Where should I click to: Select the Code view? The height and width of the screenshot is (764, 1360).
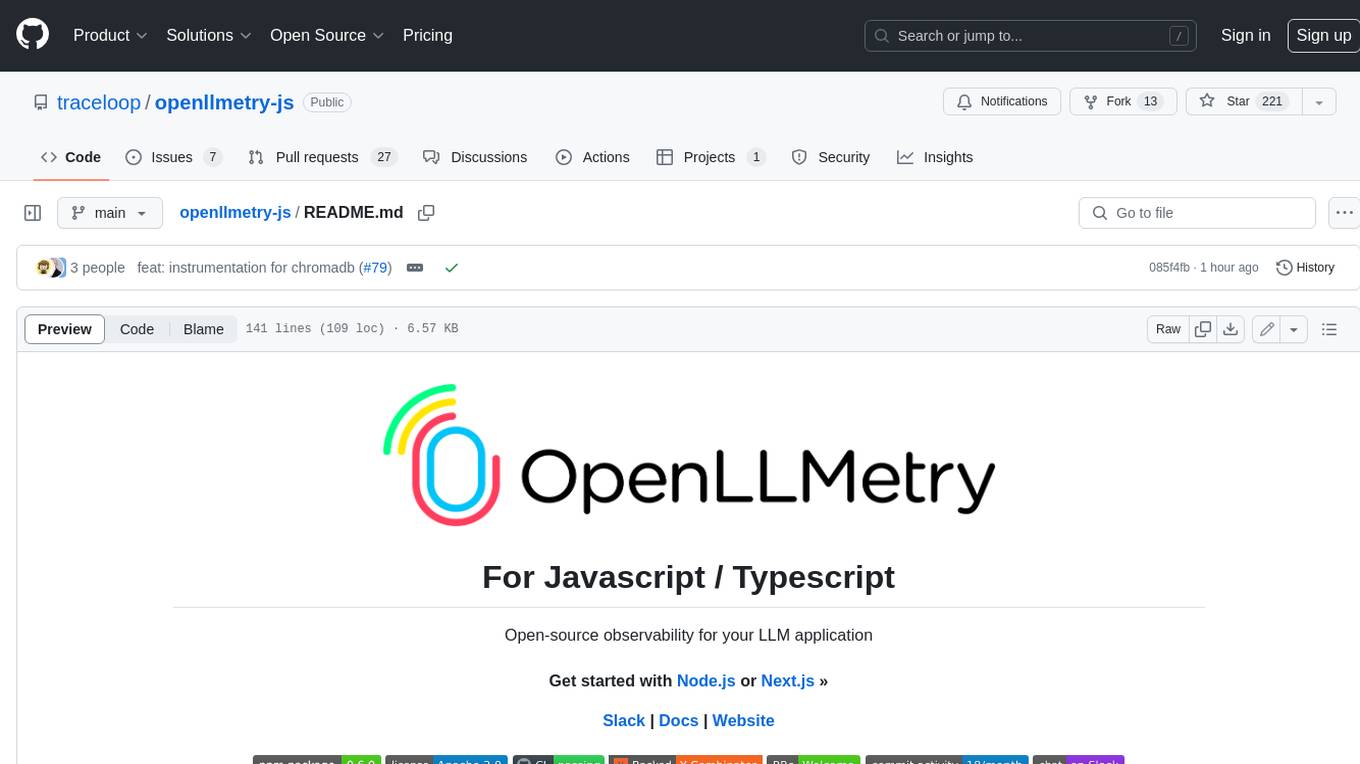click(x=137, y=329)
